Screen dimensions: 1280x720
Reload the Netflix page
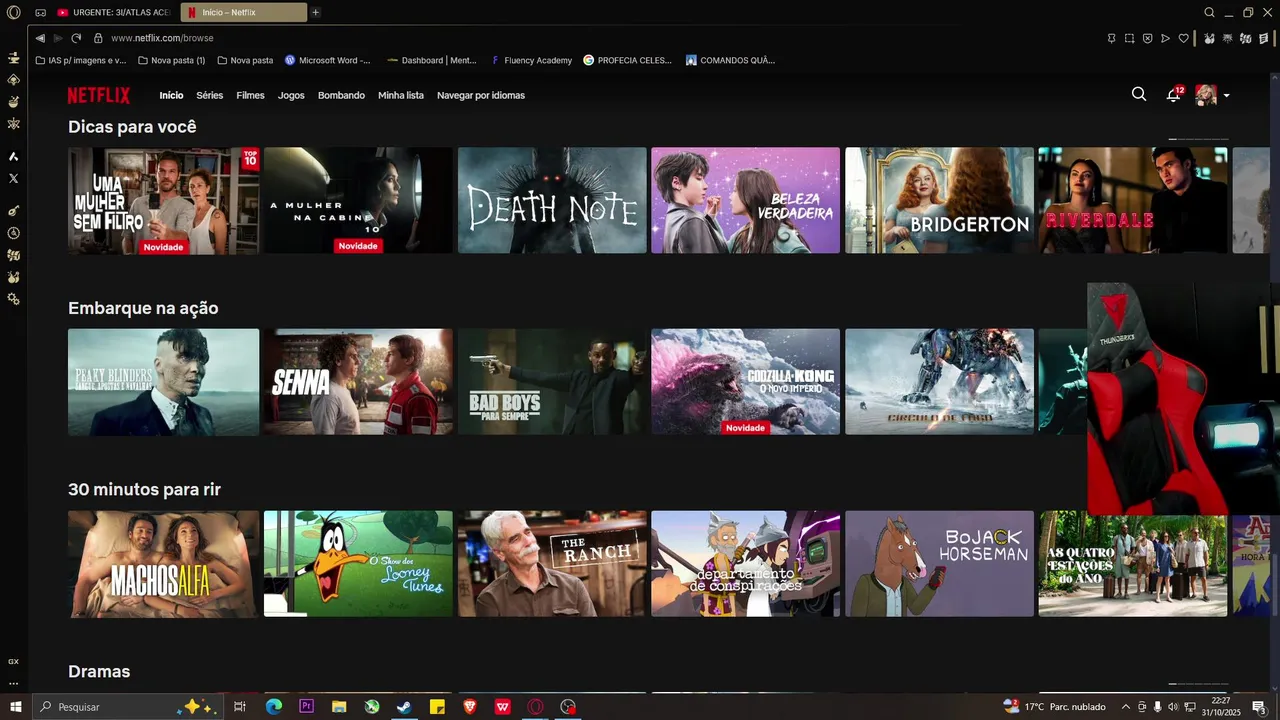coord(76,38)
